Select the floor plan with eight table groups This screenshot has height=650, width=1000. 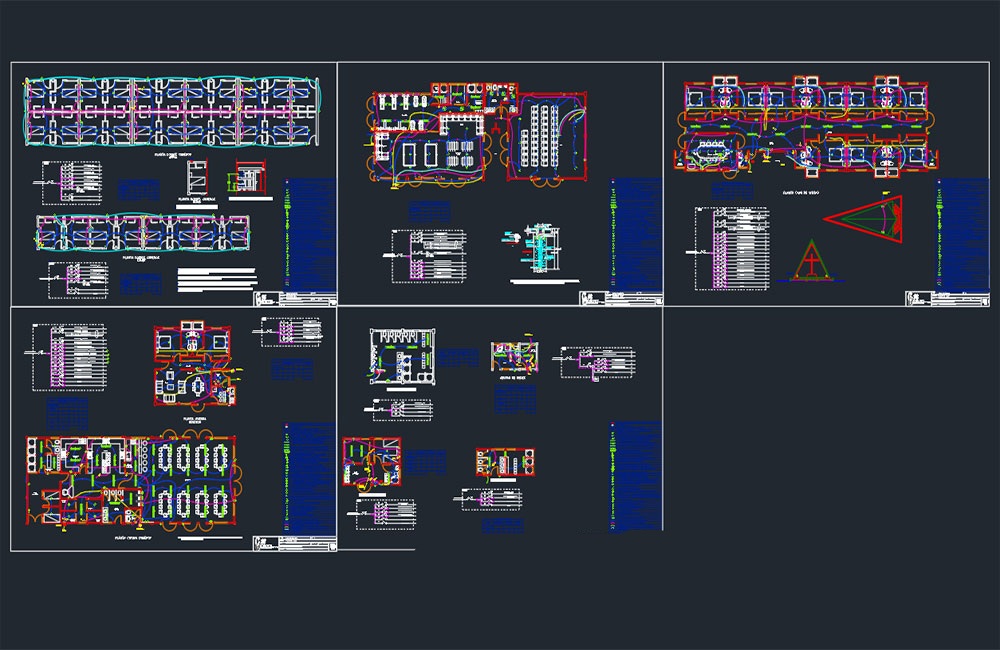click(133, 481)
